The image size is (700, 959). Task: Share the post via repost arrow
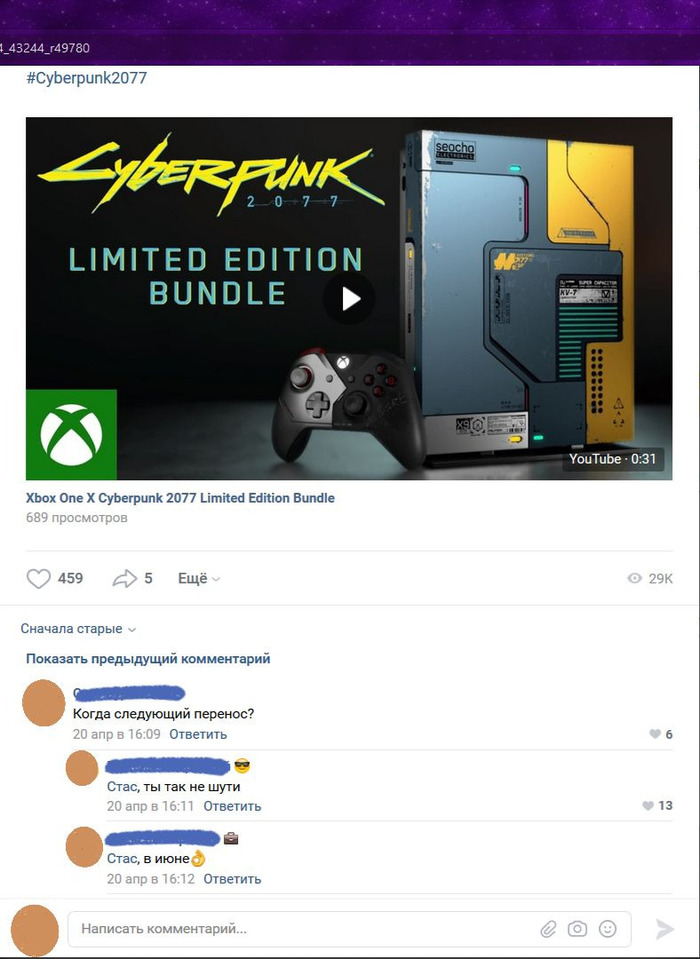(x=125, y=579)
